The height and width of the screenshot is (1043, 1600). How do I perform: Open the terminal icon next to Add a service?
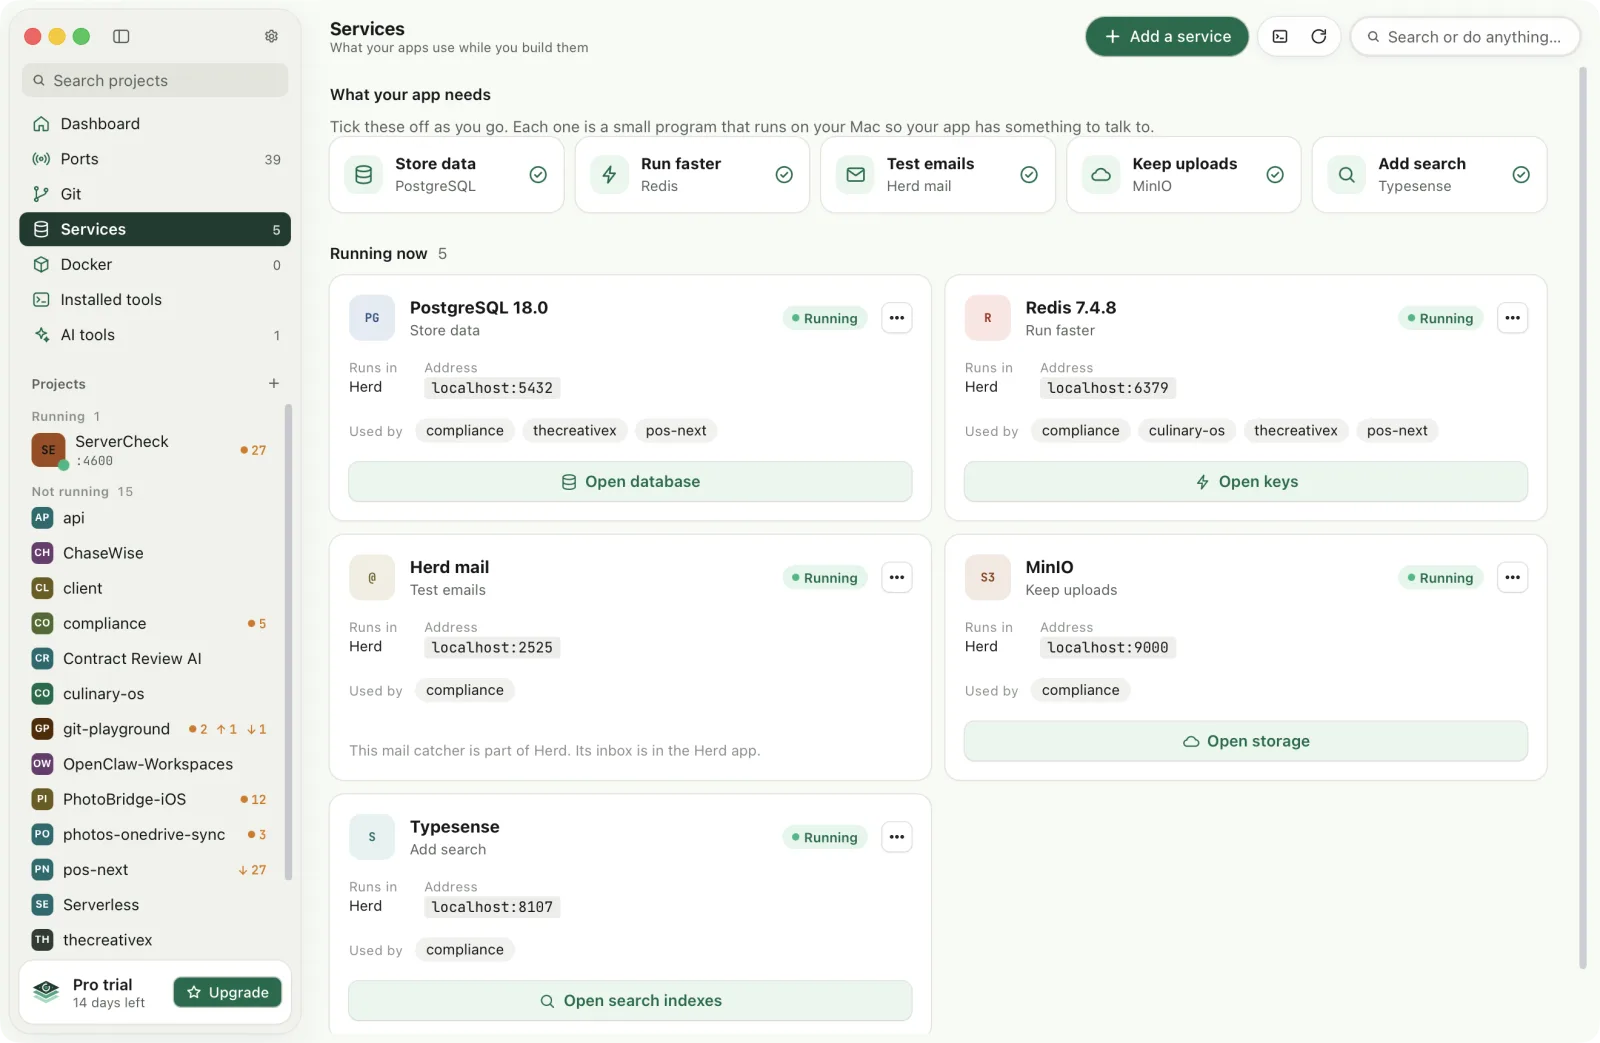(1280, 37)
